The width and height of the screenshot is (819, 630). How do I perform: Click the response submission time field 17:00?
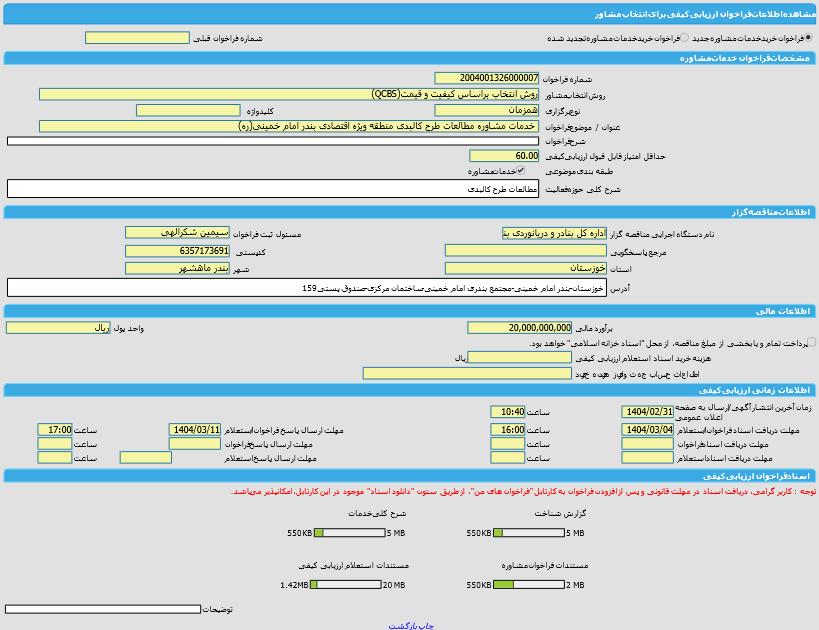click(x=55, y=429)
